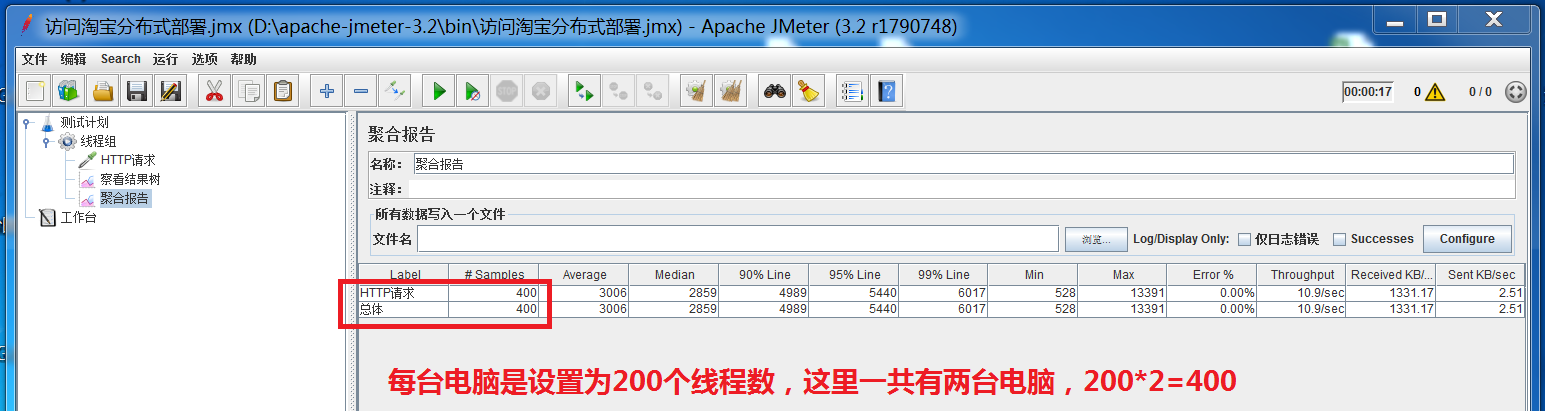Click the Median column header
This screenshot has width=1545, height=411.
pyautogui.click(x=674, y=275)
